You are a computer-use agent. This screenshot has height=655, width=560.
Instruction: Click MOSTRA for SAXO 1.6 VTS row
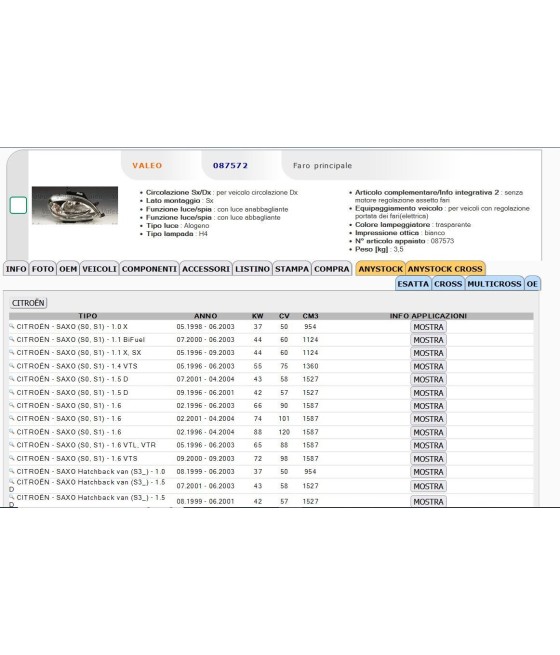[x=428, y=459]
